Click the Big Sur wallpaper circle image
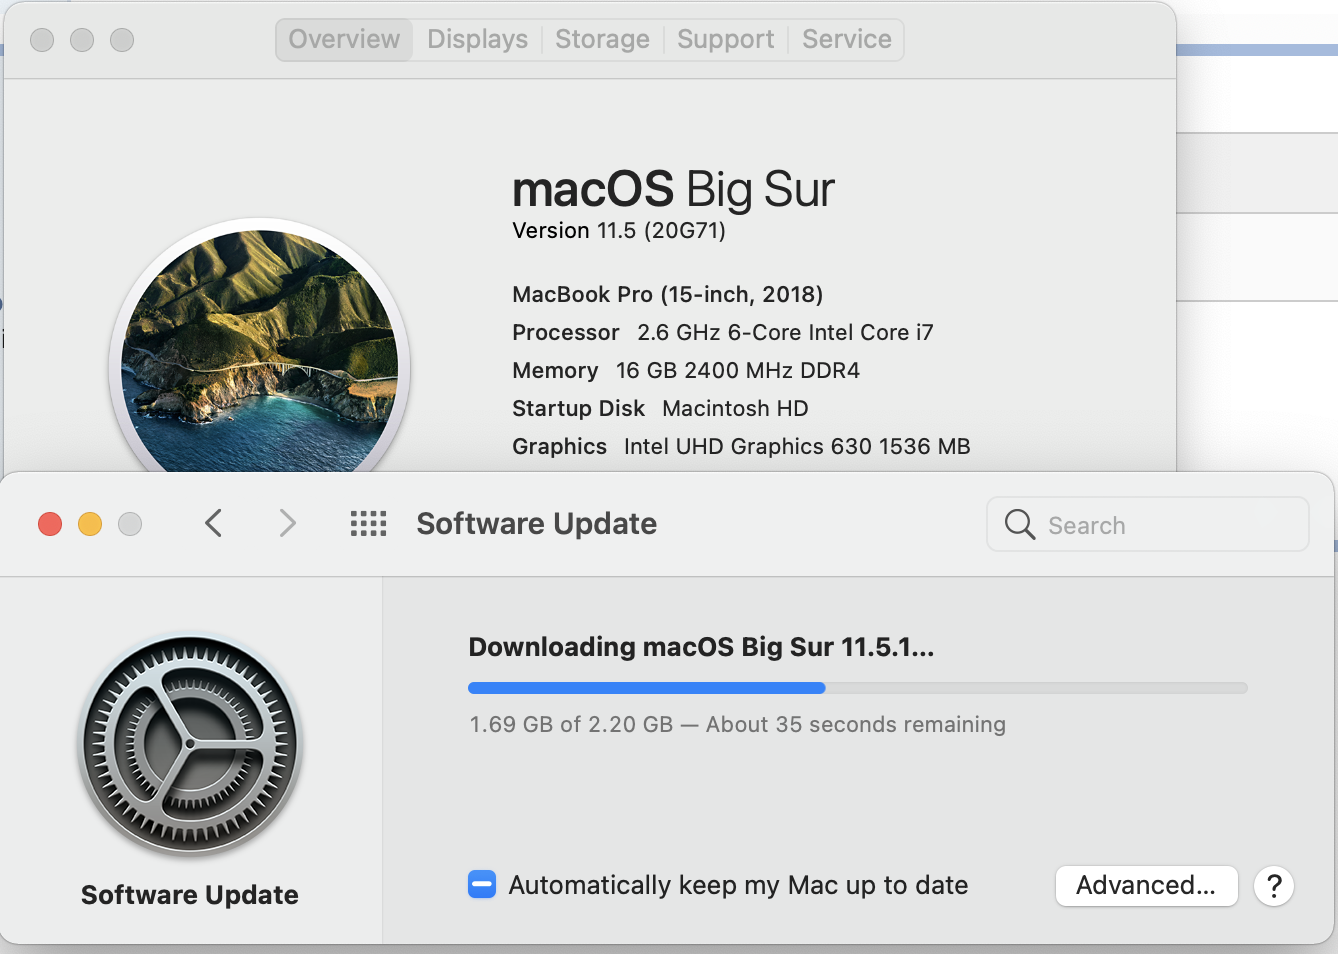Screen dimensions: 1338x954 [x=259, y=347]
